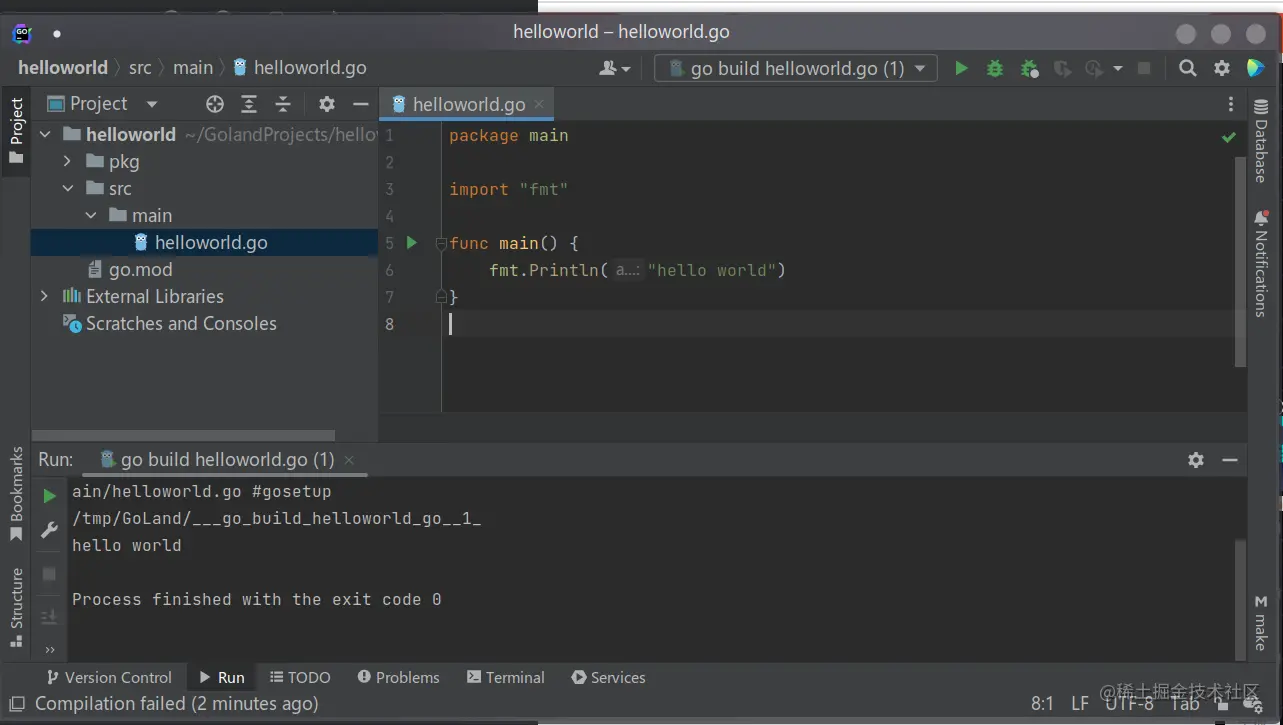Click the LF line separator indicator
This screenshot has width=1283, height=725.
tap(1080, 704)
